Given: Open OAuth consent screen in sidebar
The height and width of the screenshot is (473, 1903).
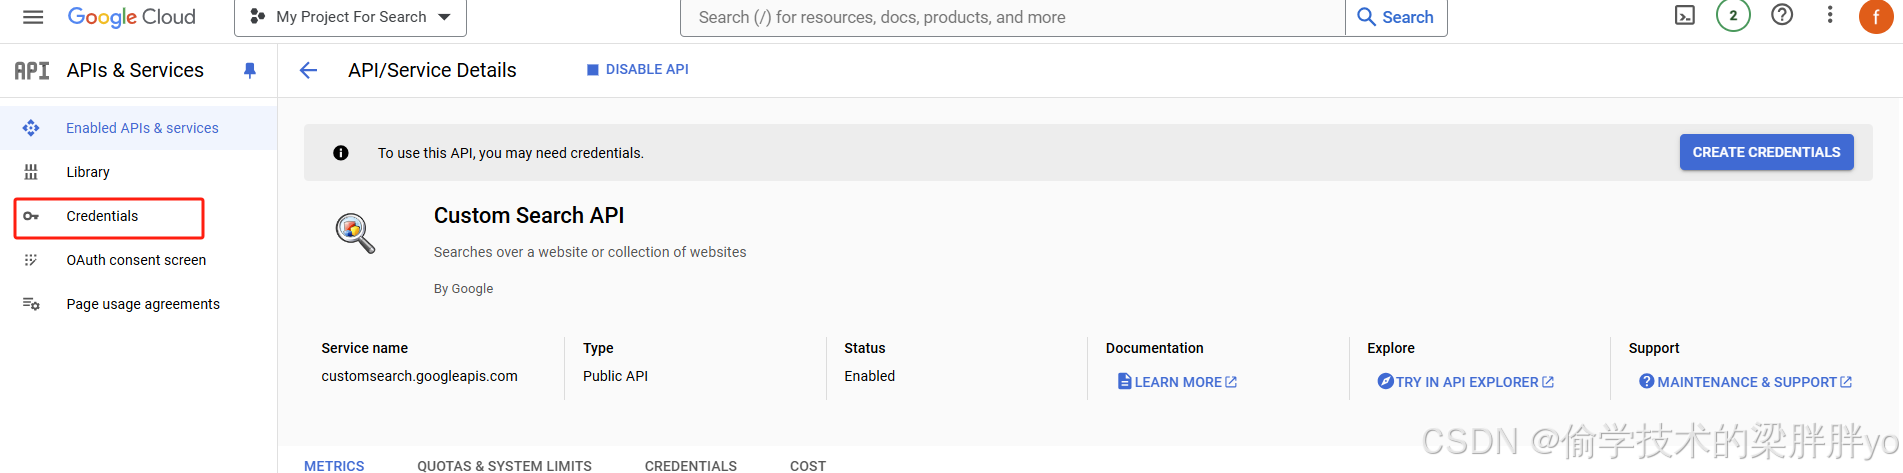Looking at the screenshot, I should point(136,260).
